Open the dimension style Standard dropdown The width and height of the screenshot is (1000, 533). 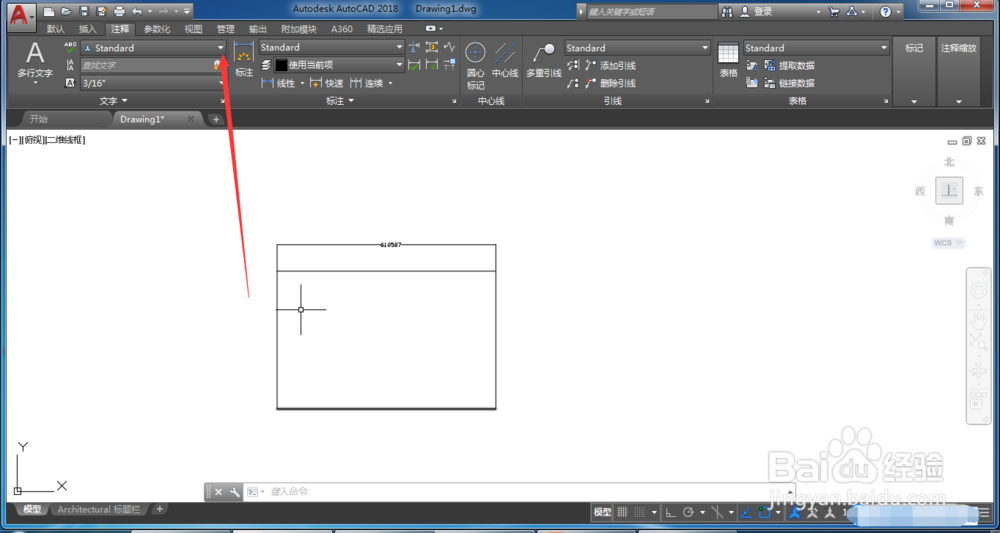[x=332, y=47]
